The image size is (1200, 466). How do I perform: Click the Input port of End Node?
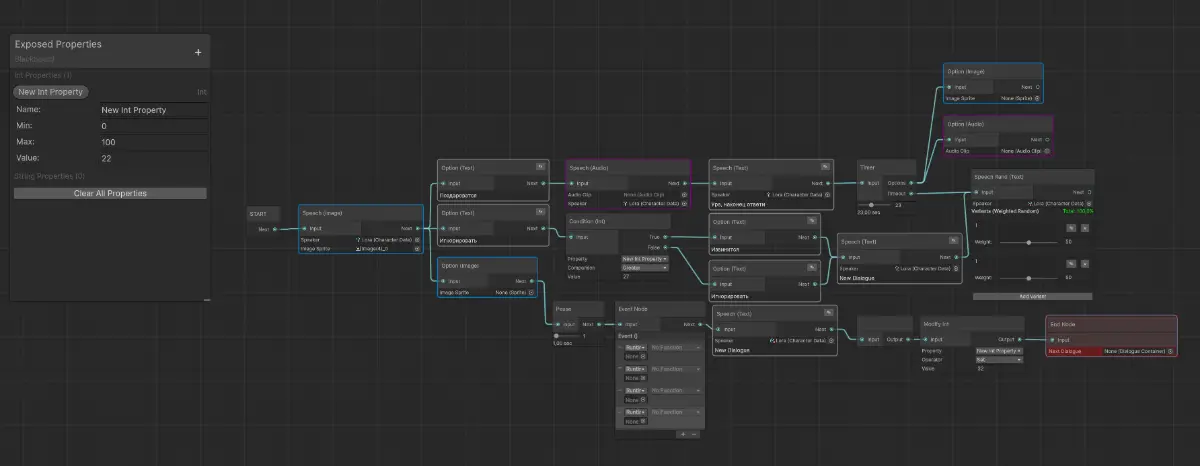(x=1054, y=340)
